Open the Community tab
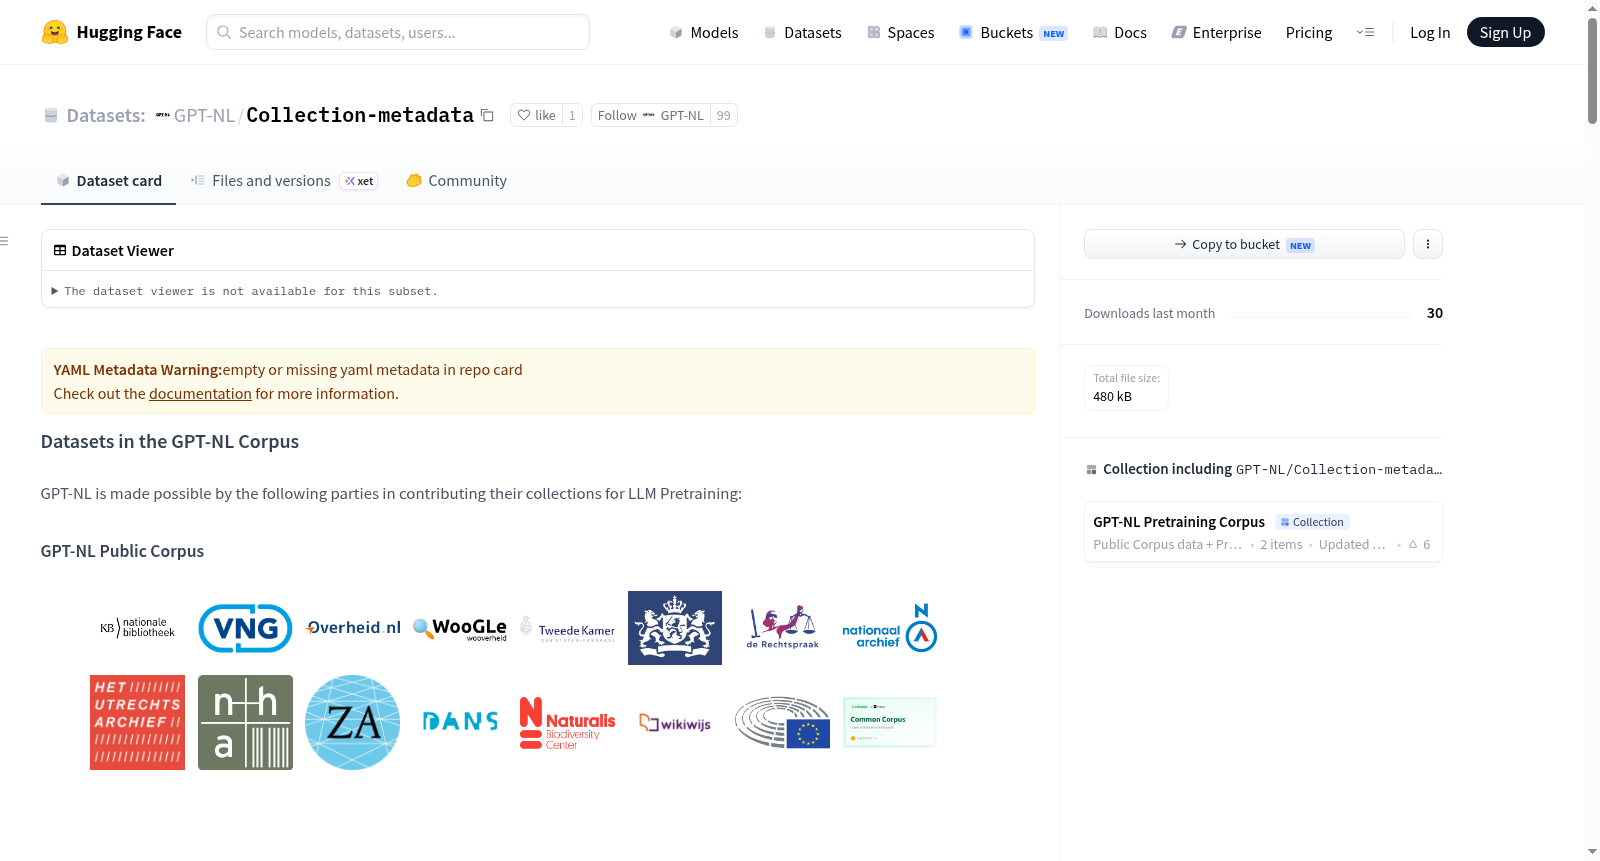 (x=457, y=181)
